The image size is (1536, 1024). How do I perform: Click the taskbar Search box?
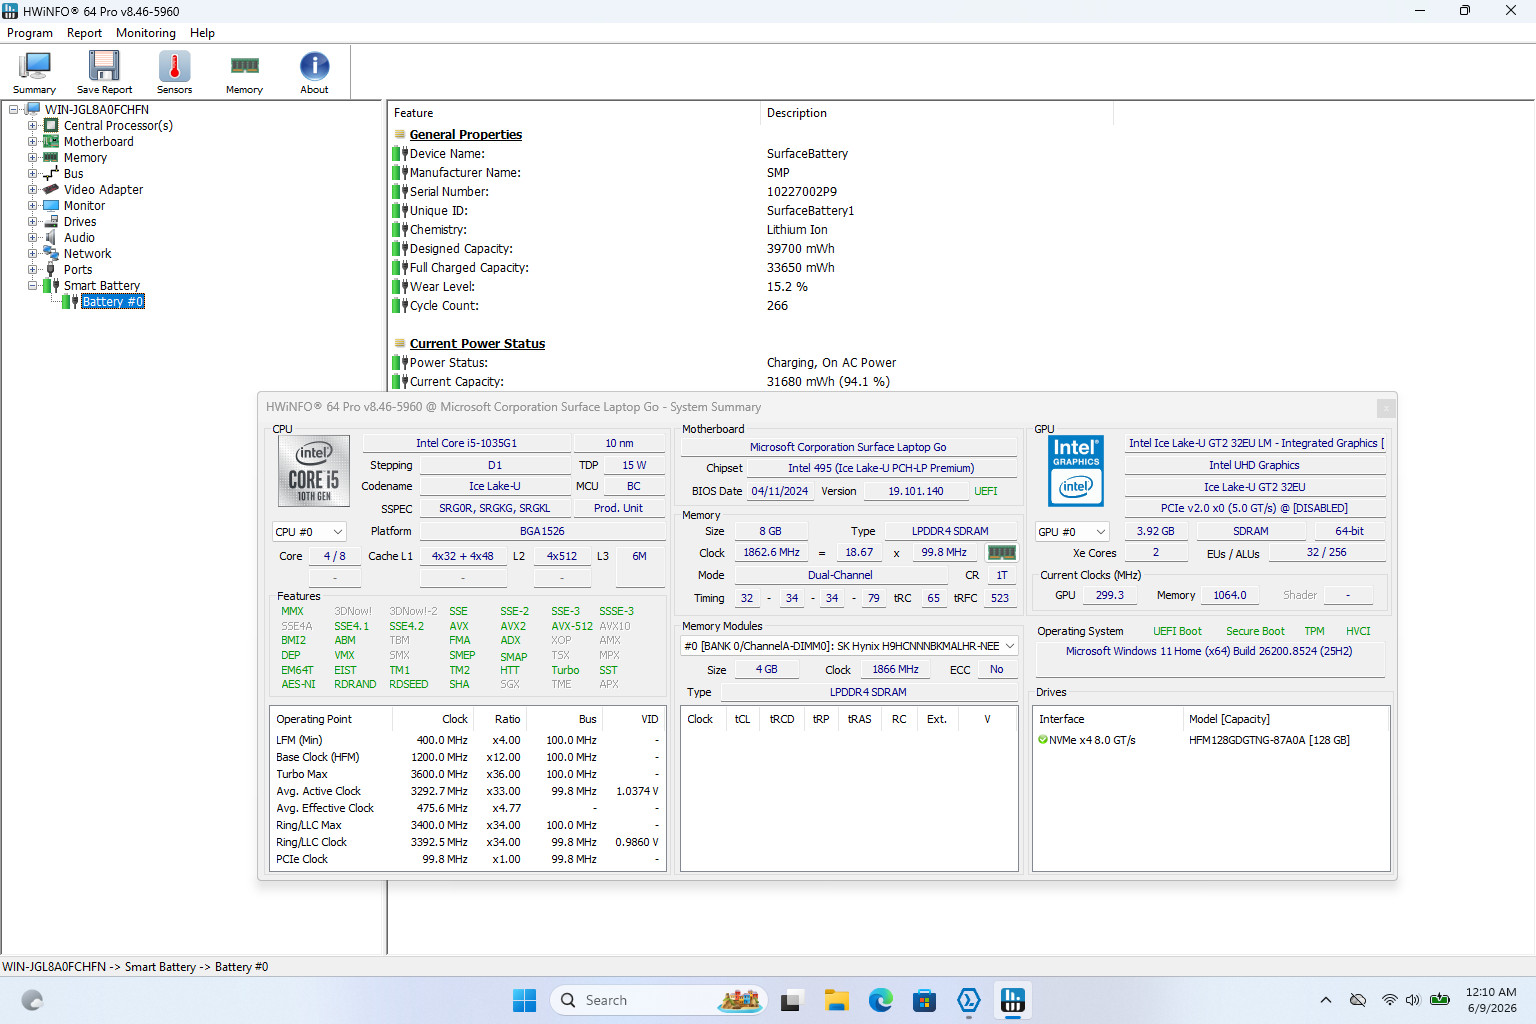pyautogui.click(x=659, y=1000)
